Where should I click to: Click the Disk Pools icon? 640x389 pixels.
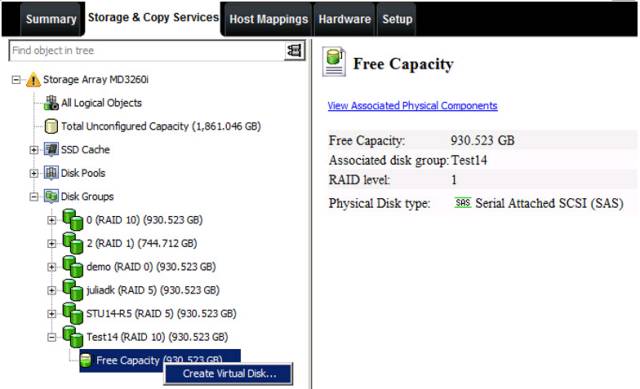coord(51,173)
